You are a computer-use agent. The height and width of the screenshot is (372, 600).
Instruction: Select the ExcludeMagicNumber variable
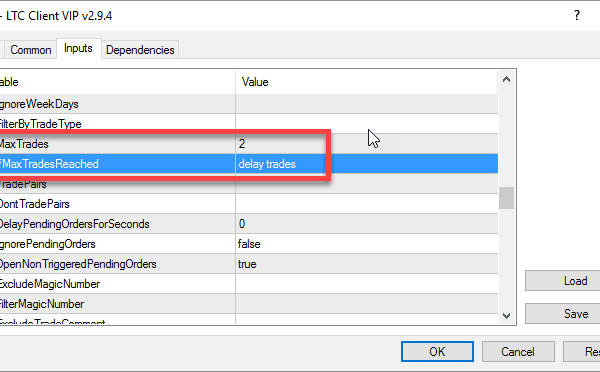(50, 284)
